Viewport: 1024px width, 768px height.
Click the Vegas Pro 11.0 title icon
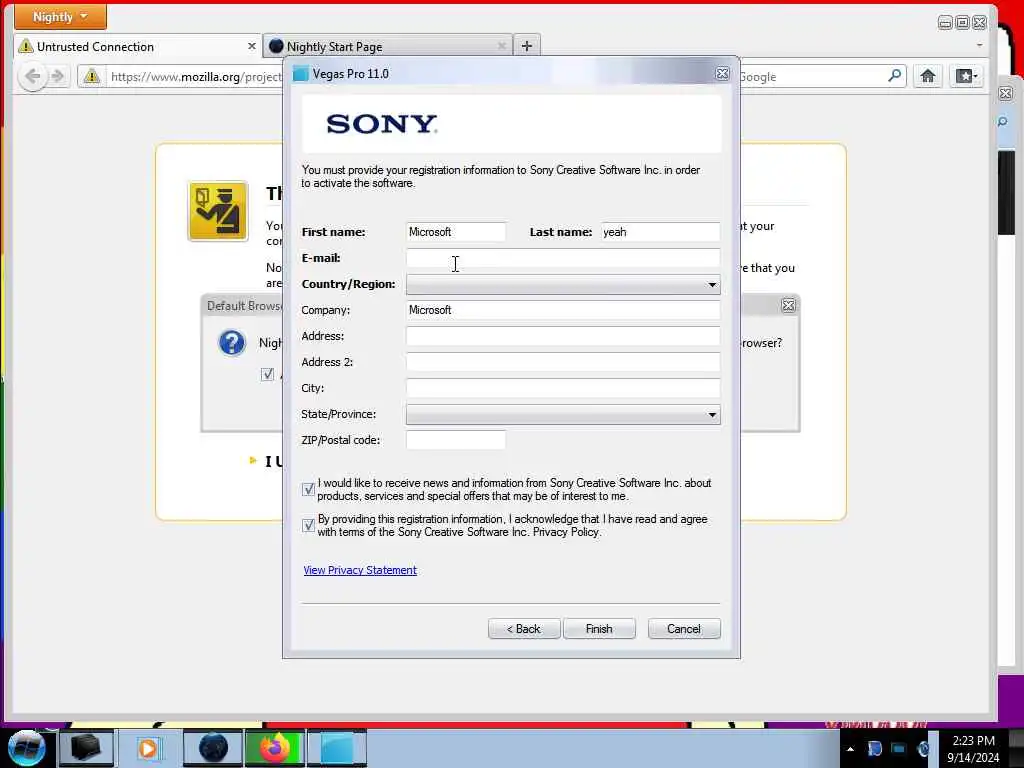[300, 74]
